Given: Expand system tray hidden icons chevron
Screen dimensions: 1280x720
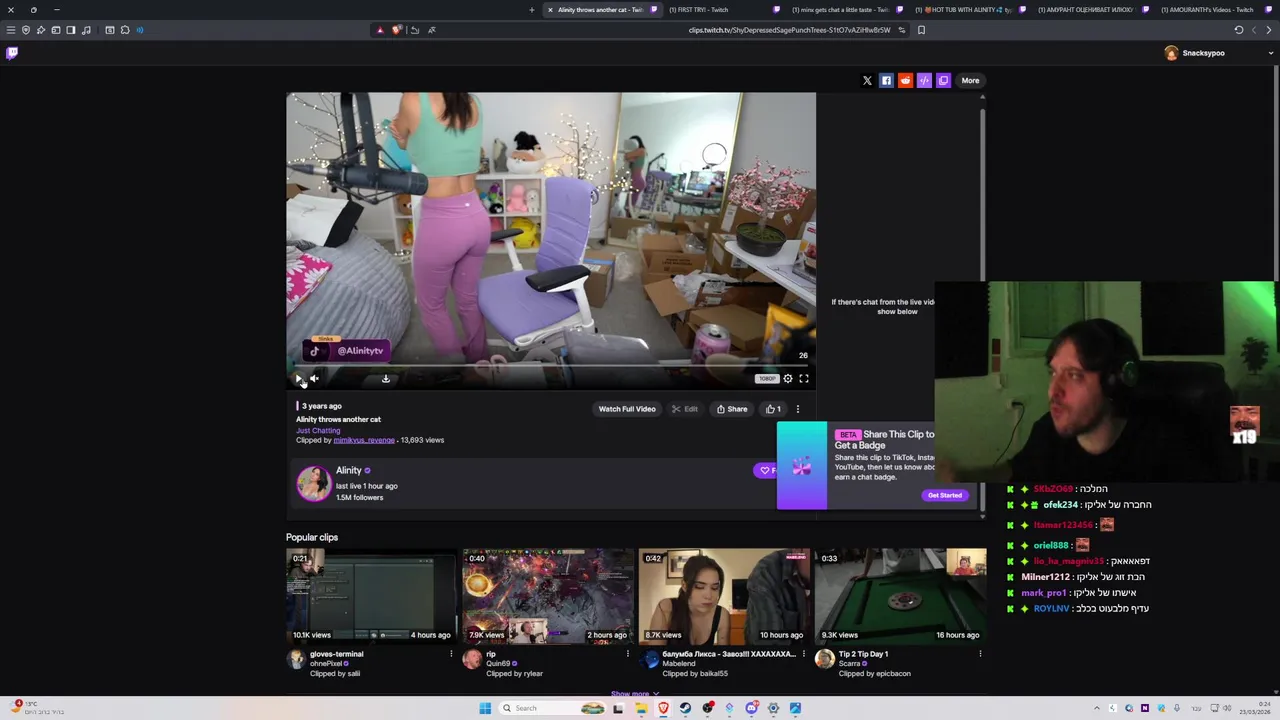Looking at the screenshot, I should point(1096,708).
